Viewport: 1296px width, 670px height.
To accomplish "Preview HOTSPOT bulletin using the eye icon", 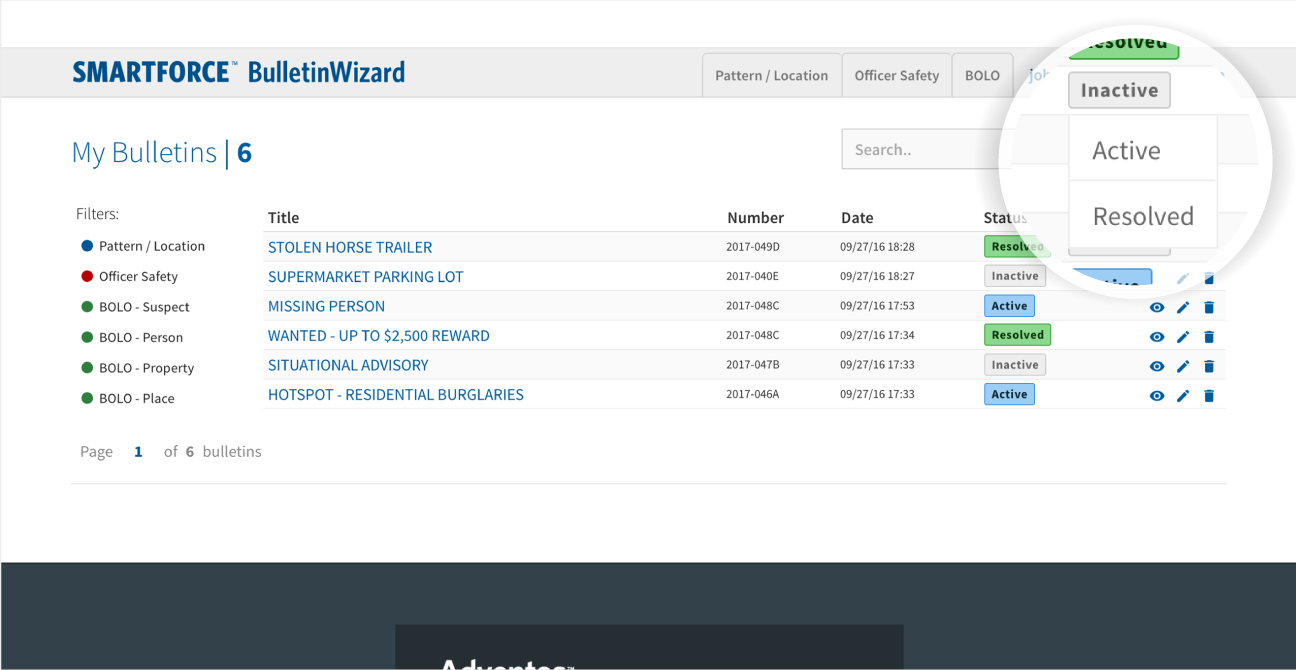I will (x=1157, y=396).
